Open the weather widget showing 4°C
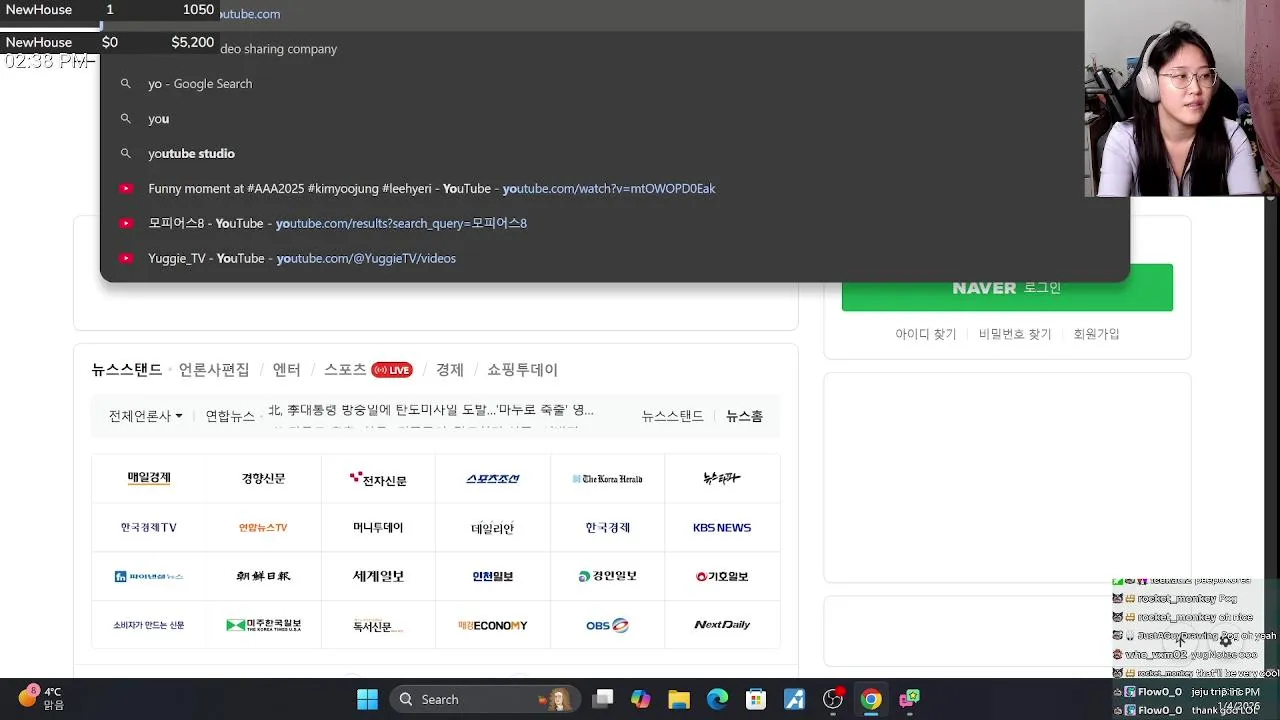Viewport: 1280px width, 720px height. point(40,698)
